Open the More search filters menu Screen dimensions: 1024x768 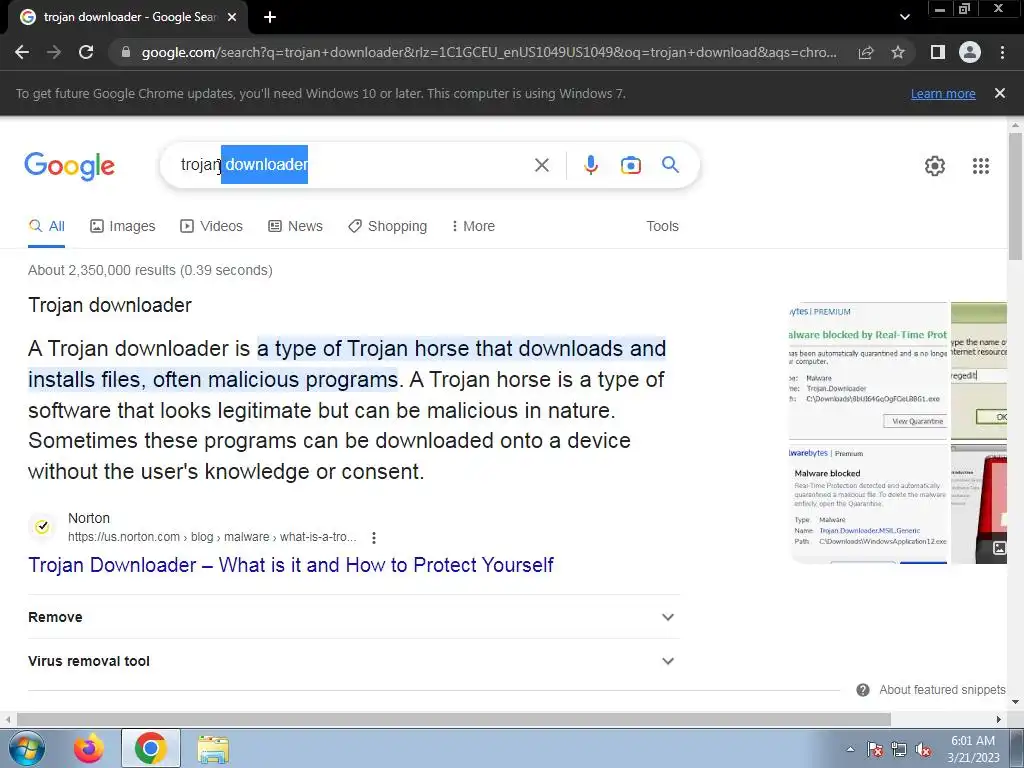click(473, 227)
